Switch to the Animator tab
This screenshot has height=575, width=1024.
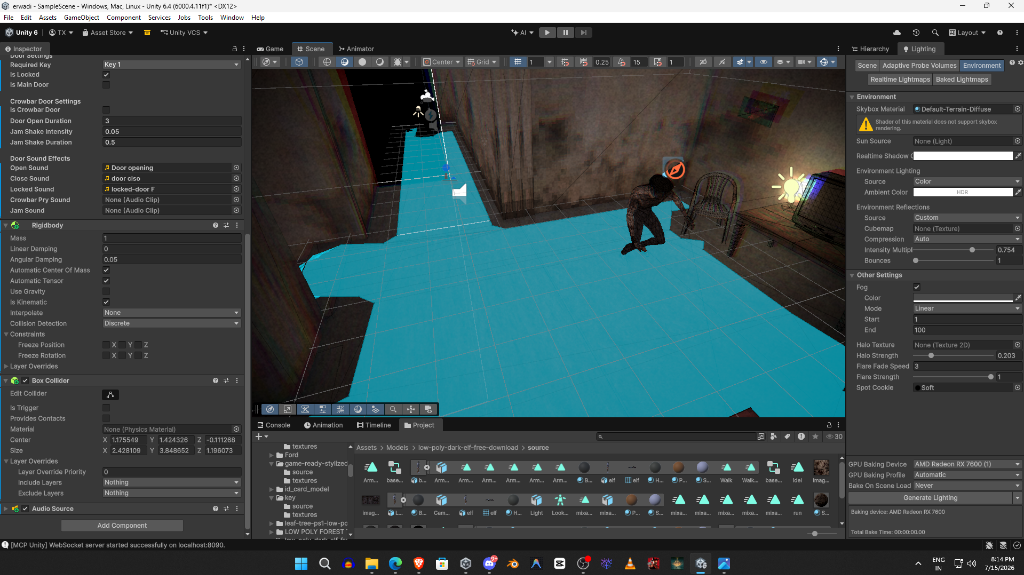pos(356,49)
